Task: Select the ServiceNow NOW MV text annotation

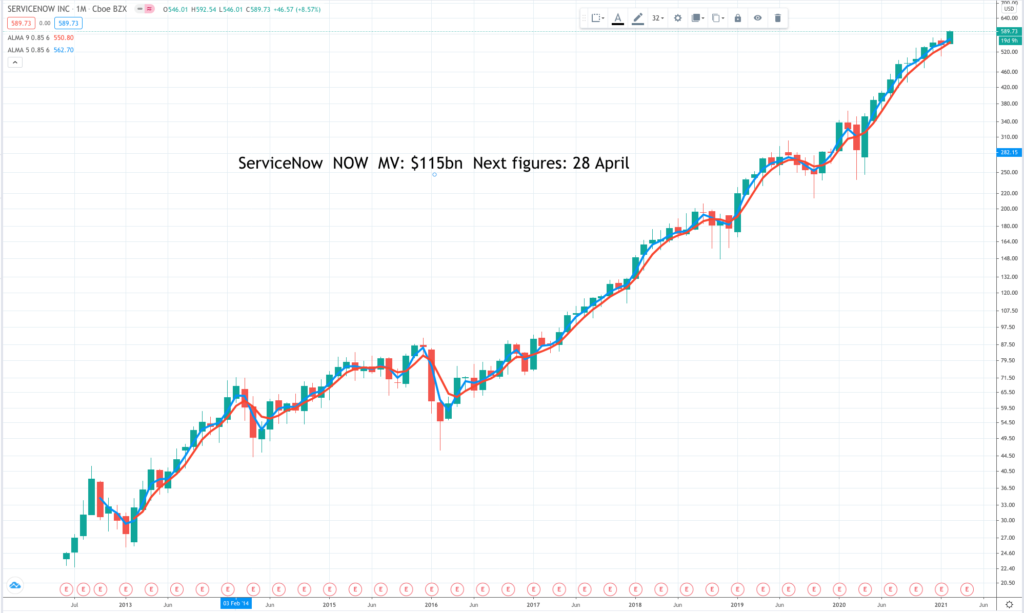Action: click(434, 163)
